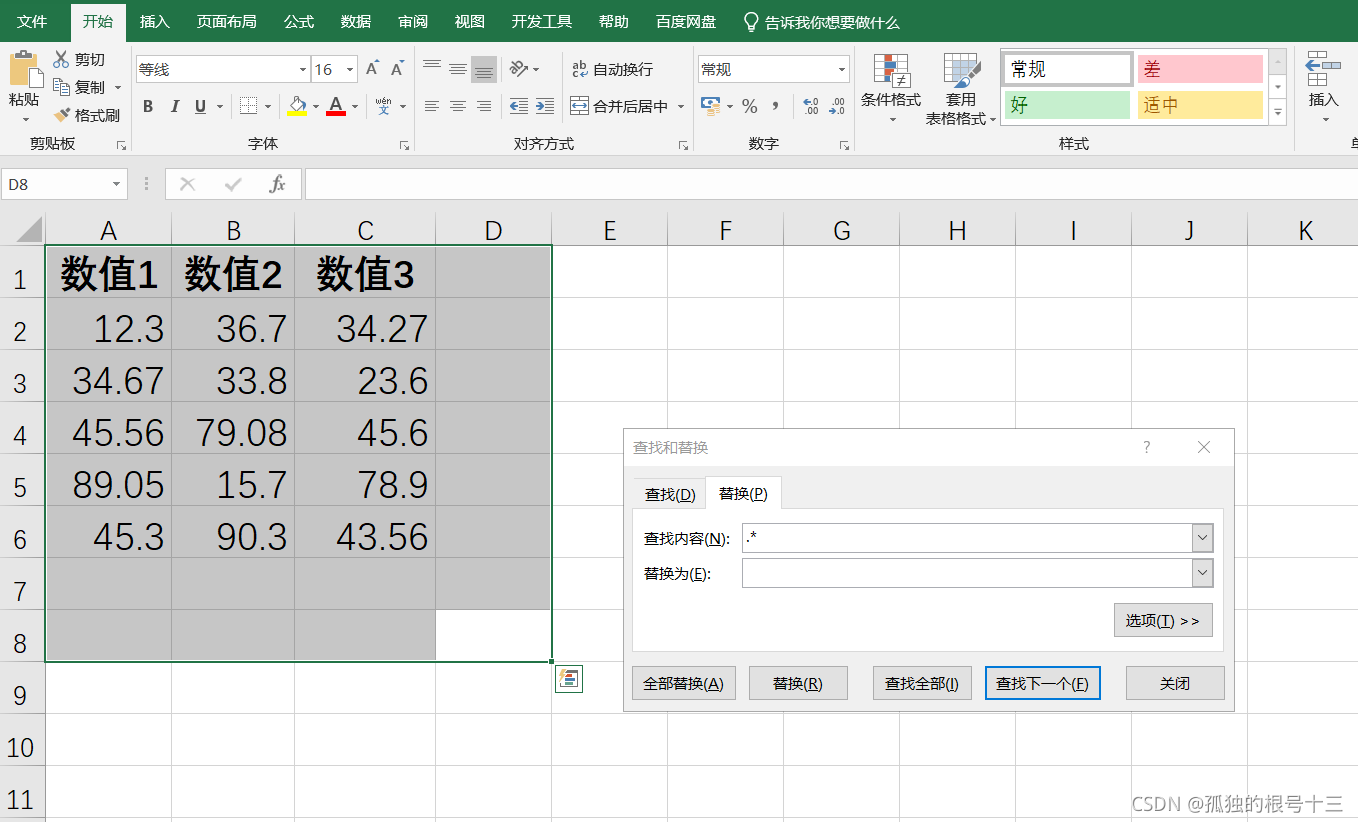The width and height of the screenshot is (1358, 822).
Task: Align text right
Action: (x=484, y=106)
